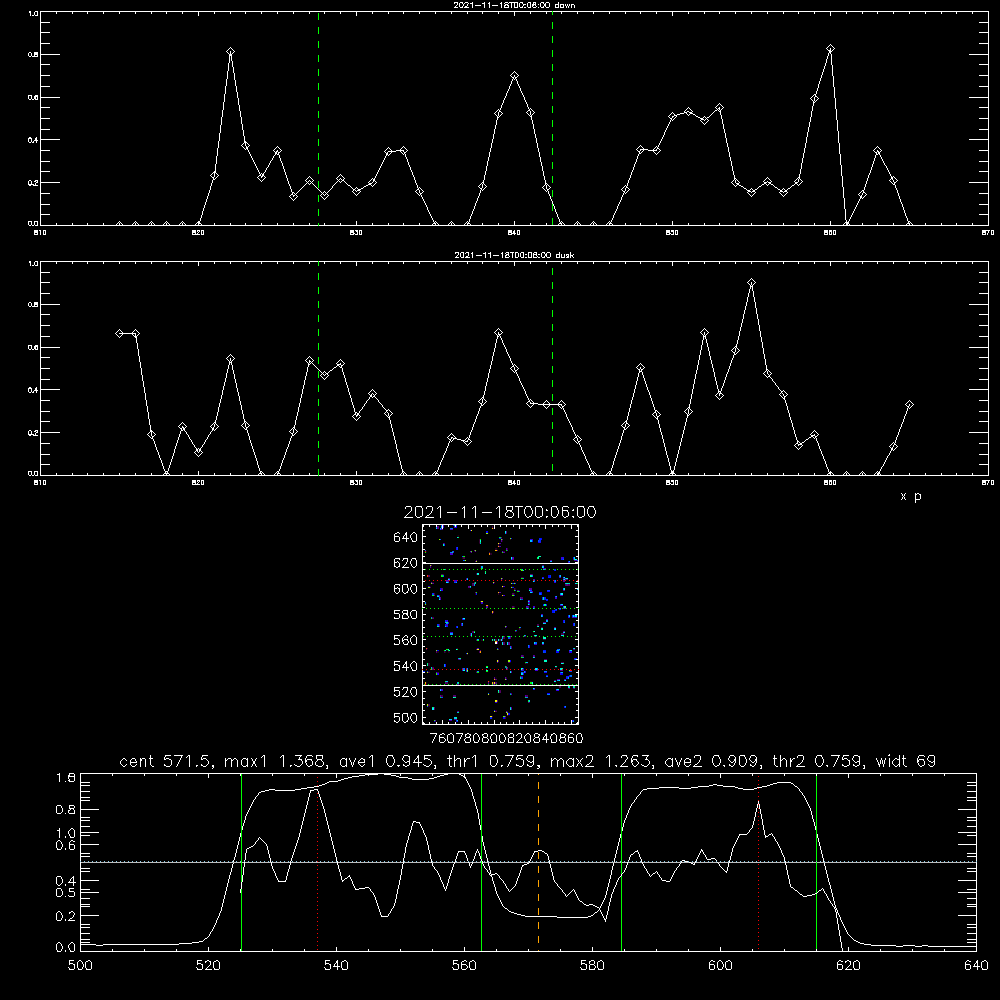This screenshot has width=1000, height=1000.
Task: Click scatter image y-axis label 580
Action: 406,615
